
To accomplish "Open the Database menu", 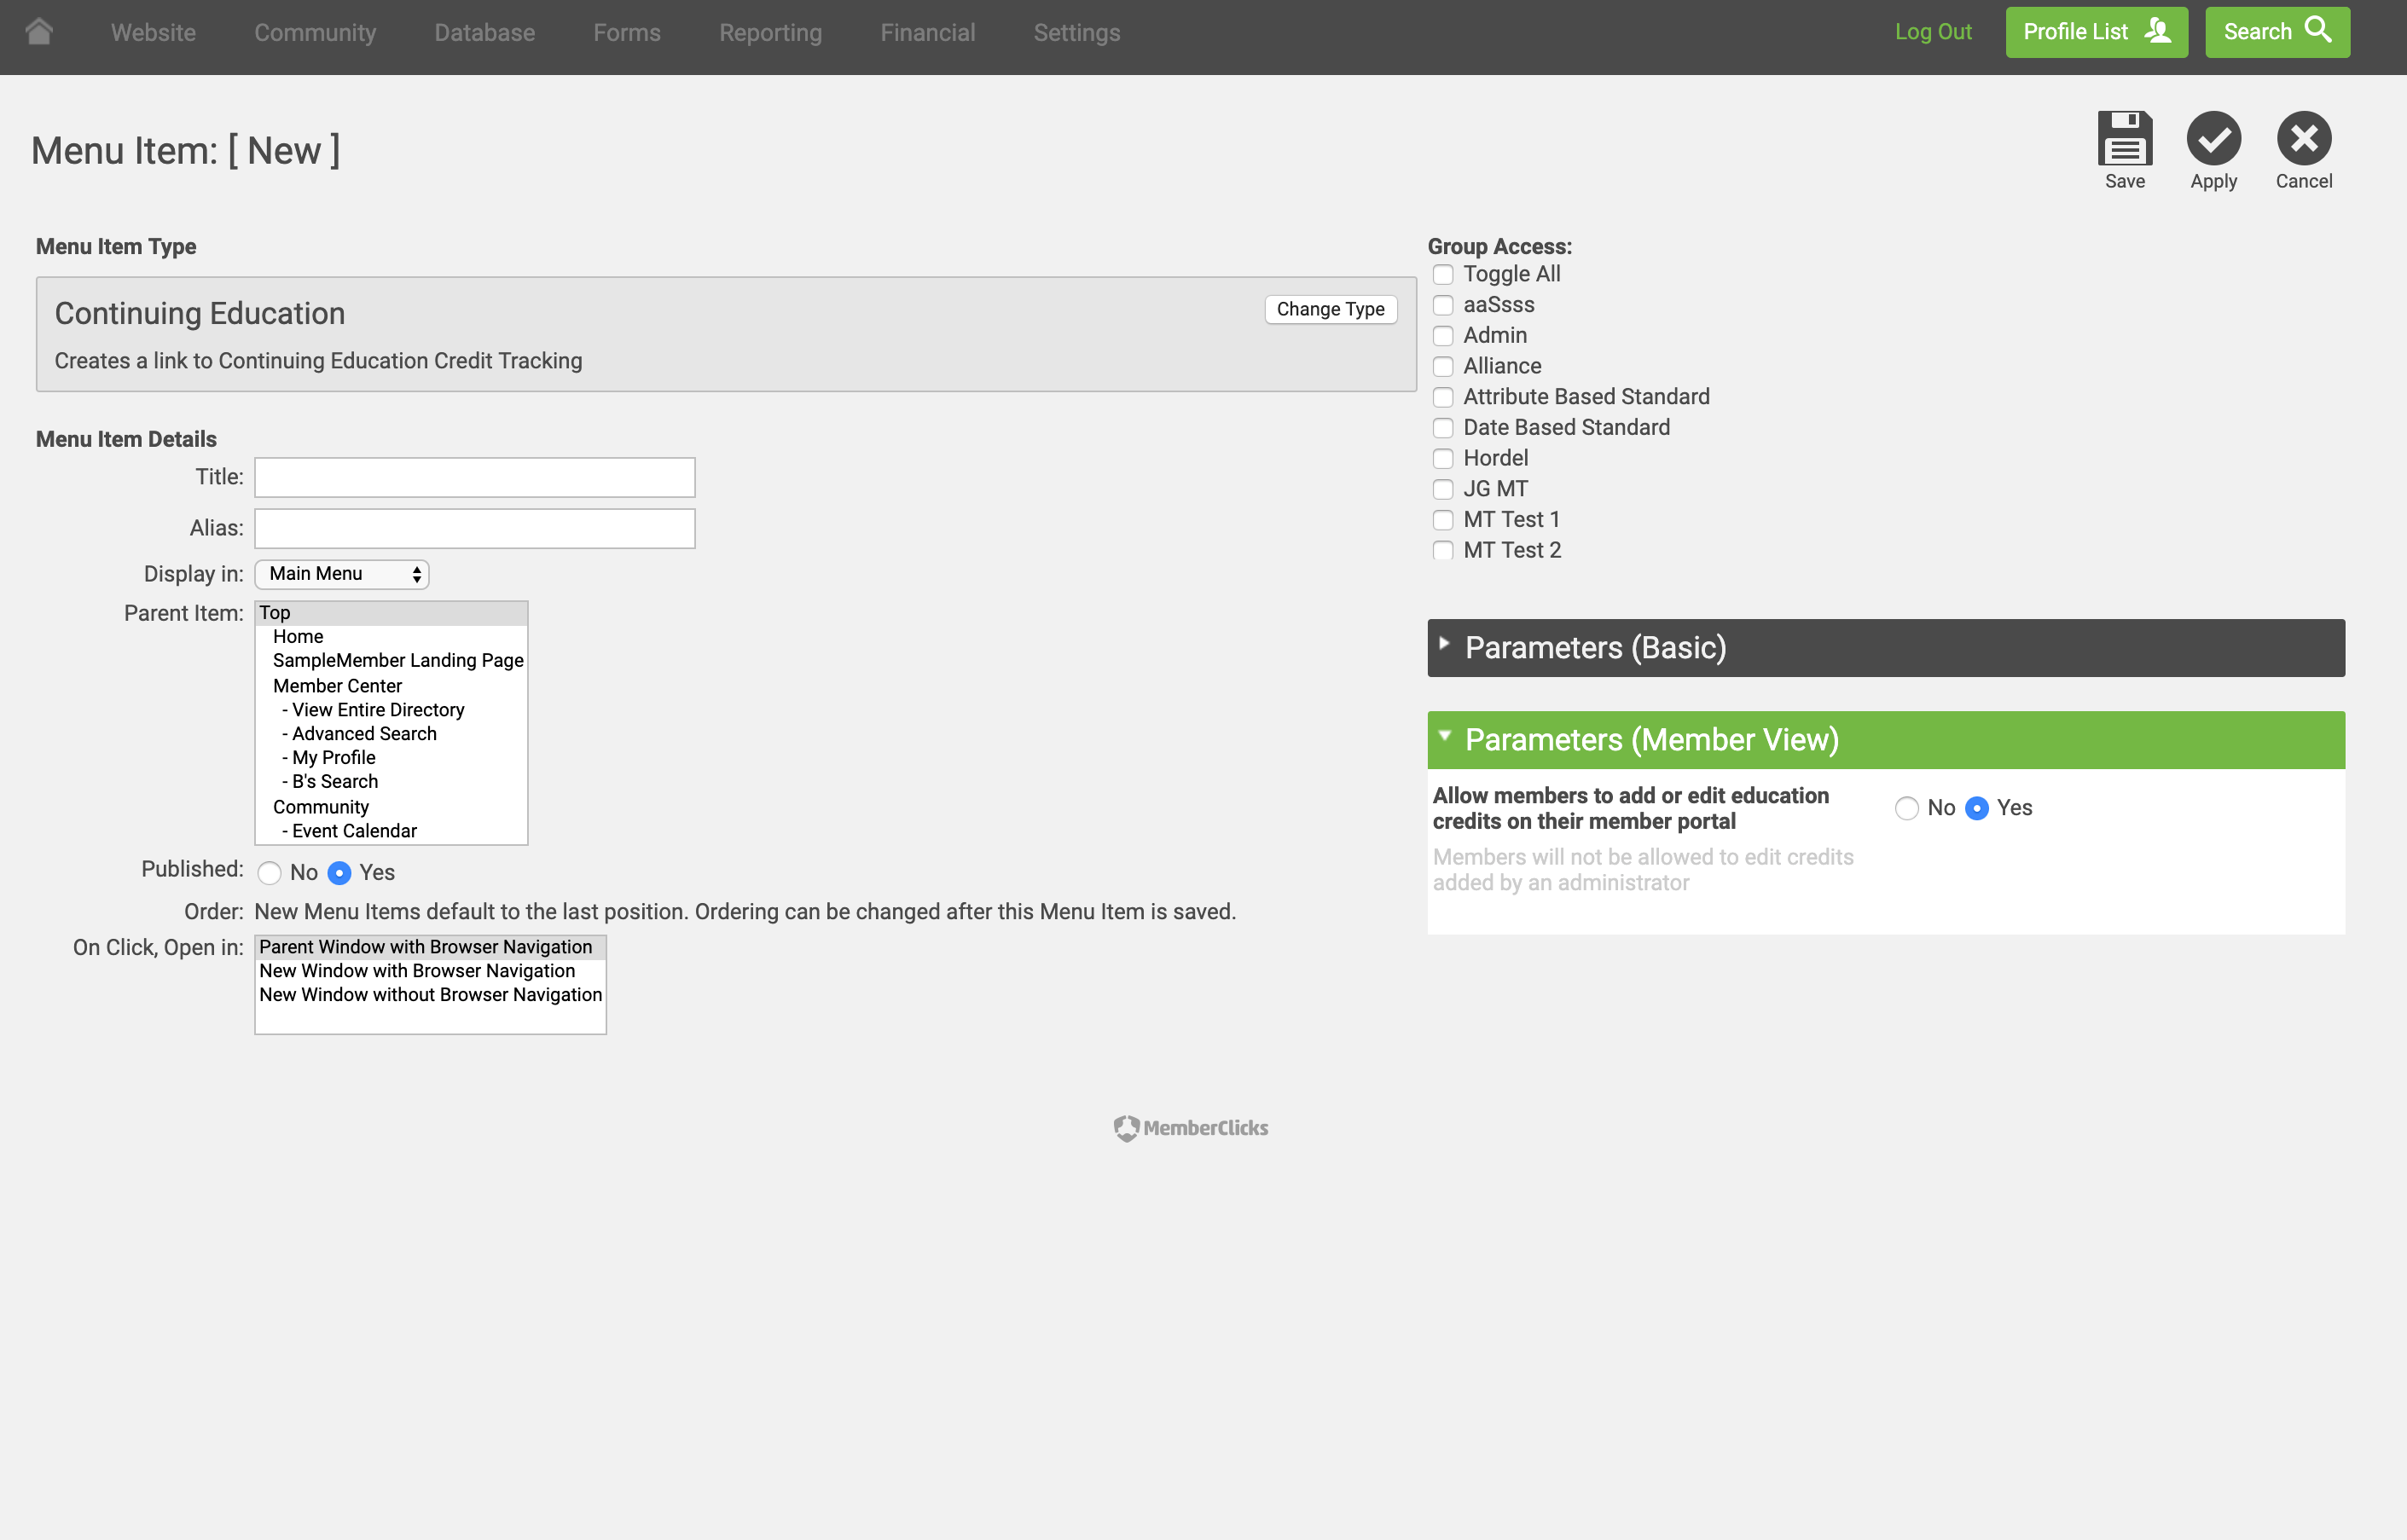I will pos(484,32).
